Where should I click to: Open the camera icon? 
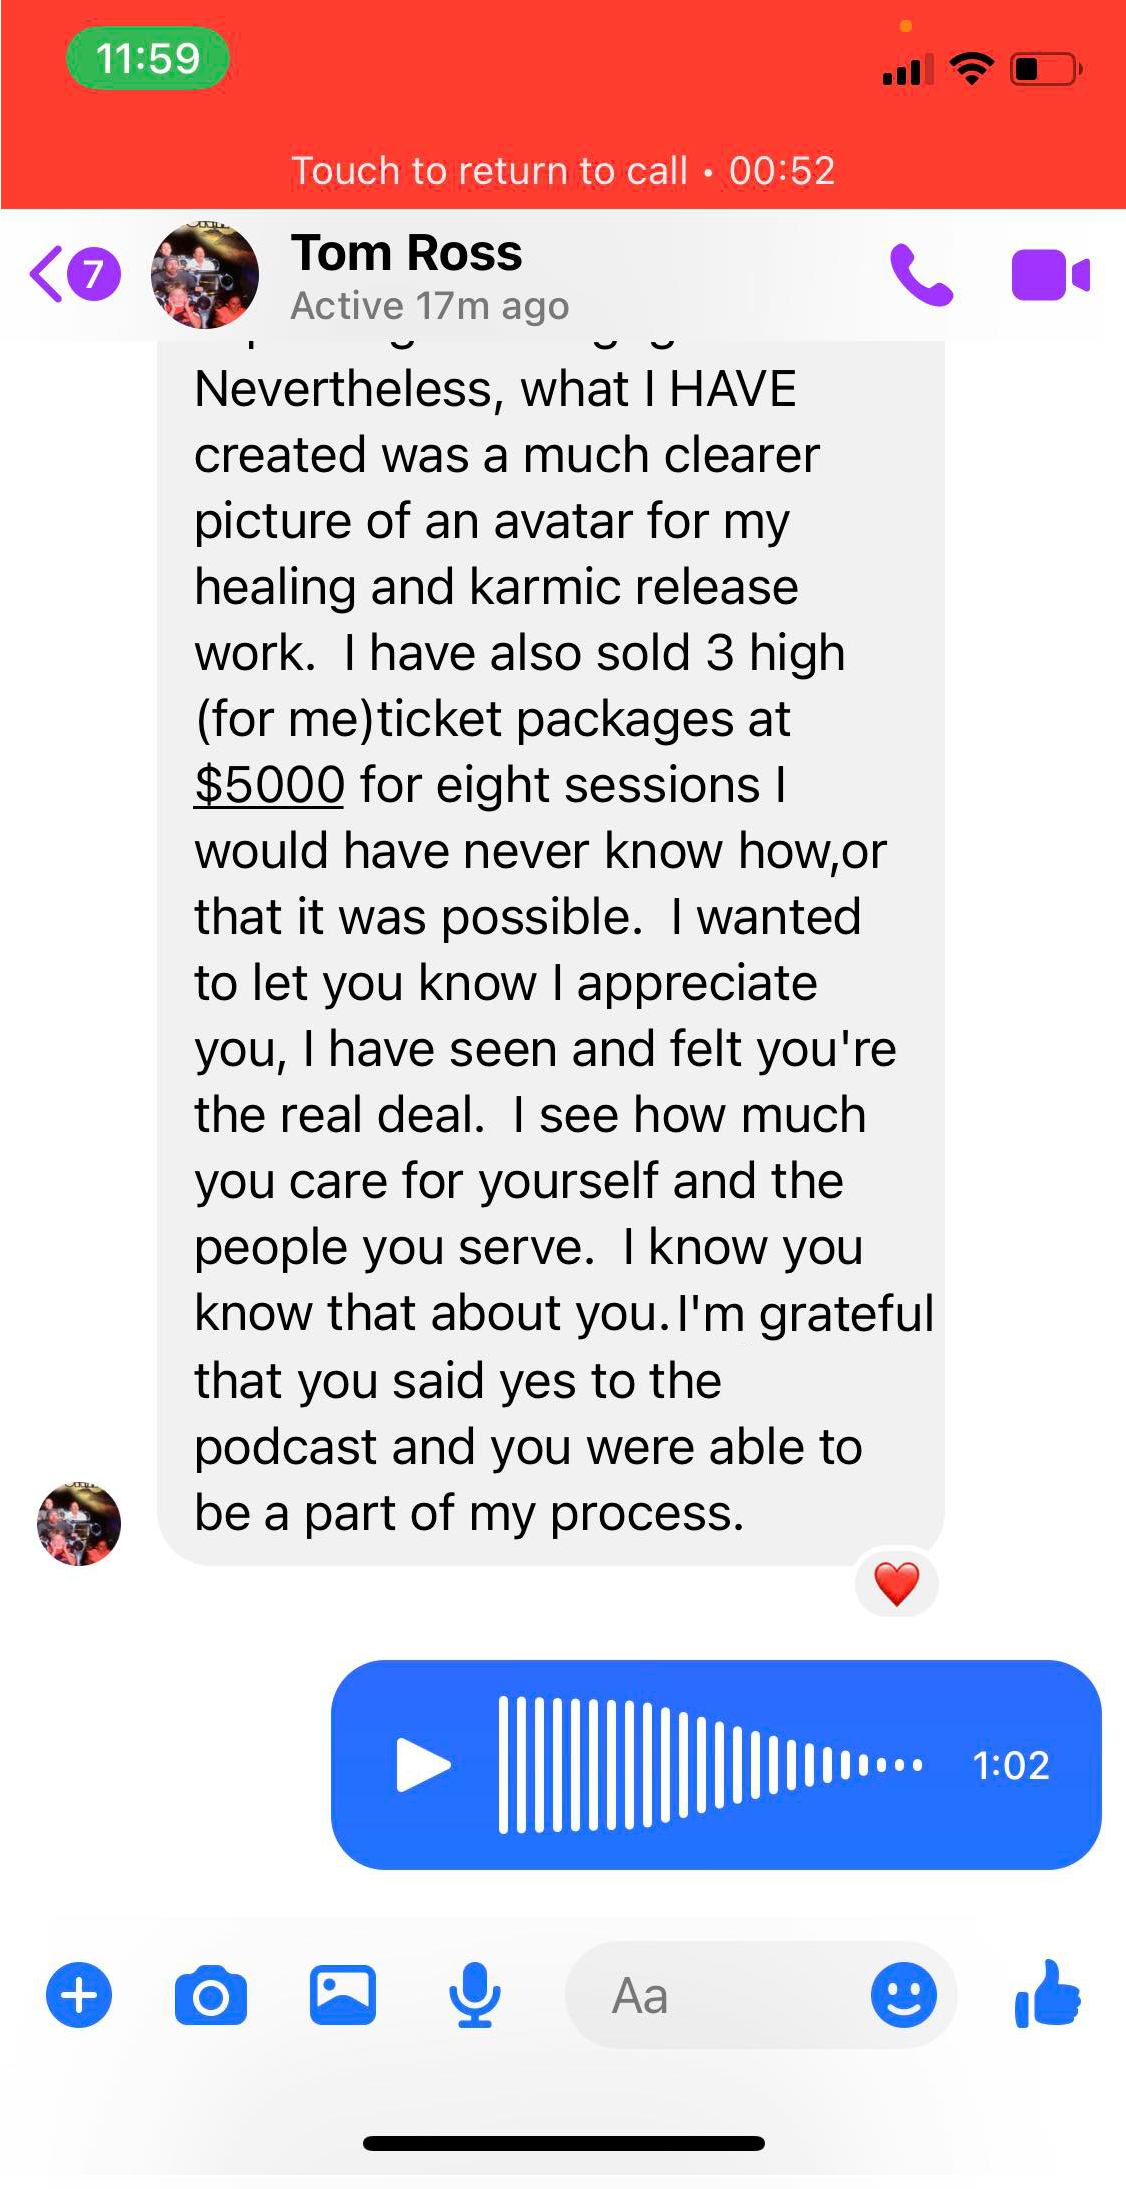click(211, 1995)
